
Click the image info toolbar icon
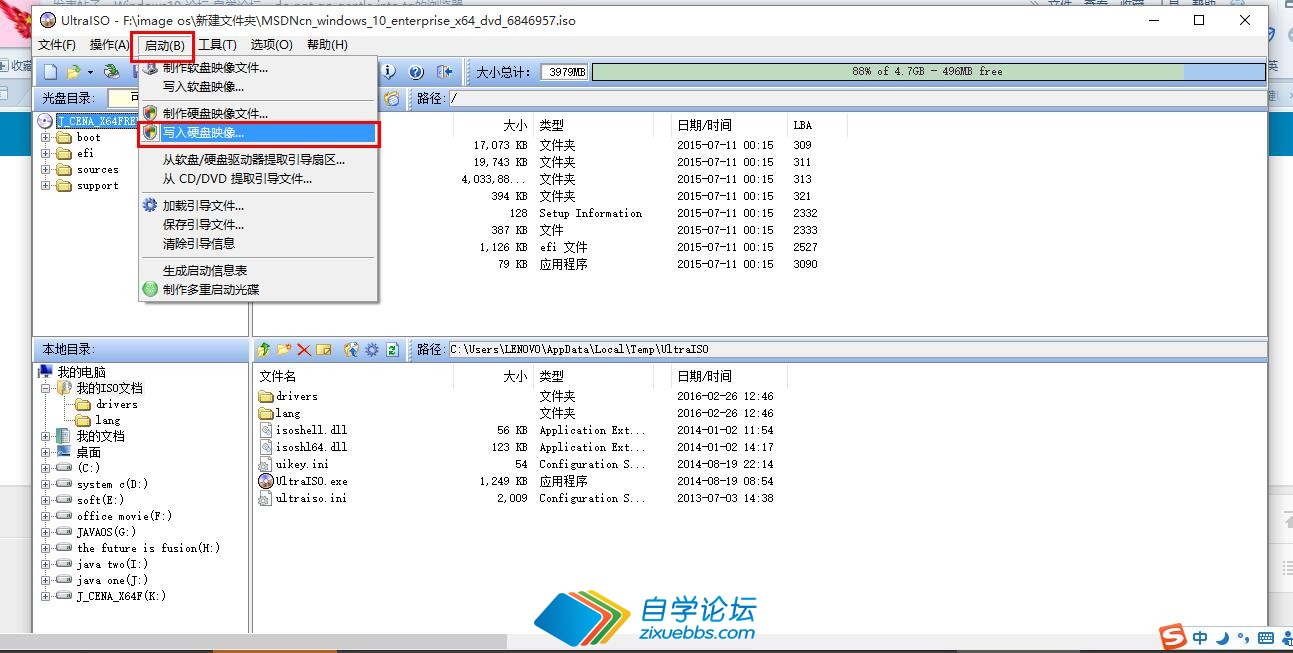pyautogui.click(x=389, y=72)
